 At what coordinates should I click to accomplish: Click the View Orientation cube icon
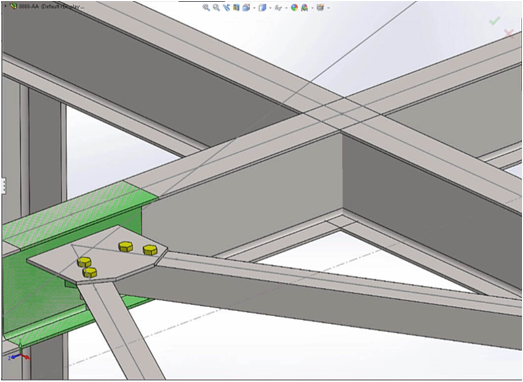246,7
